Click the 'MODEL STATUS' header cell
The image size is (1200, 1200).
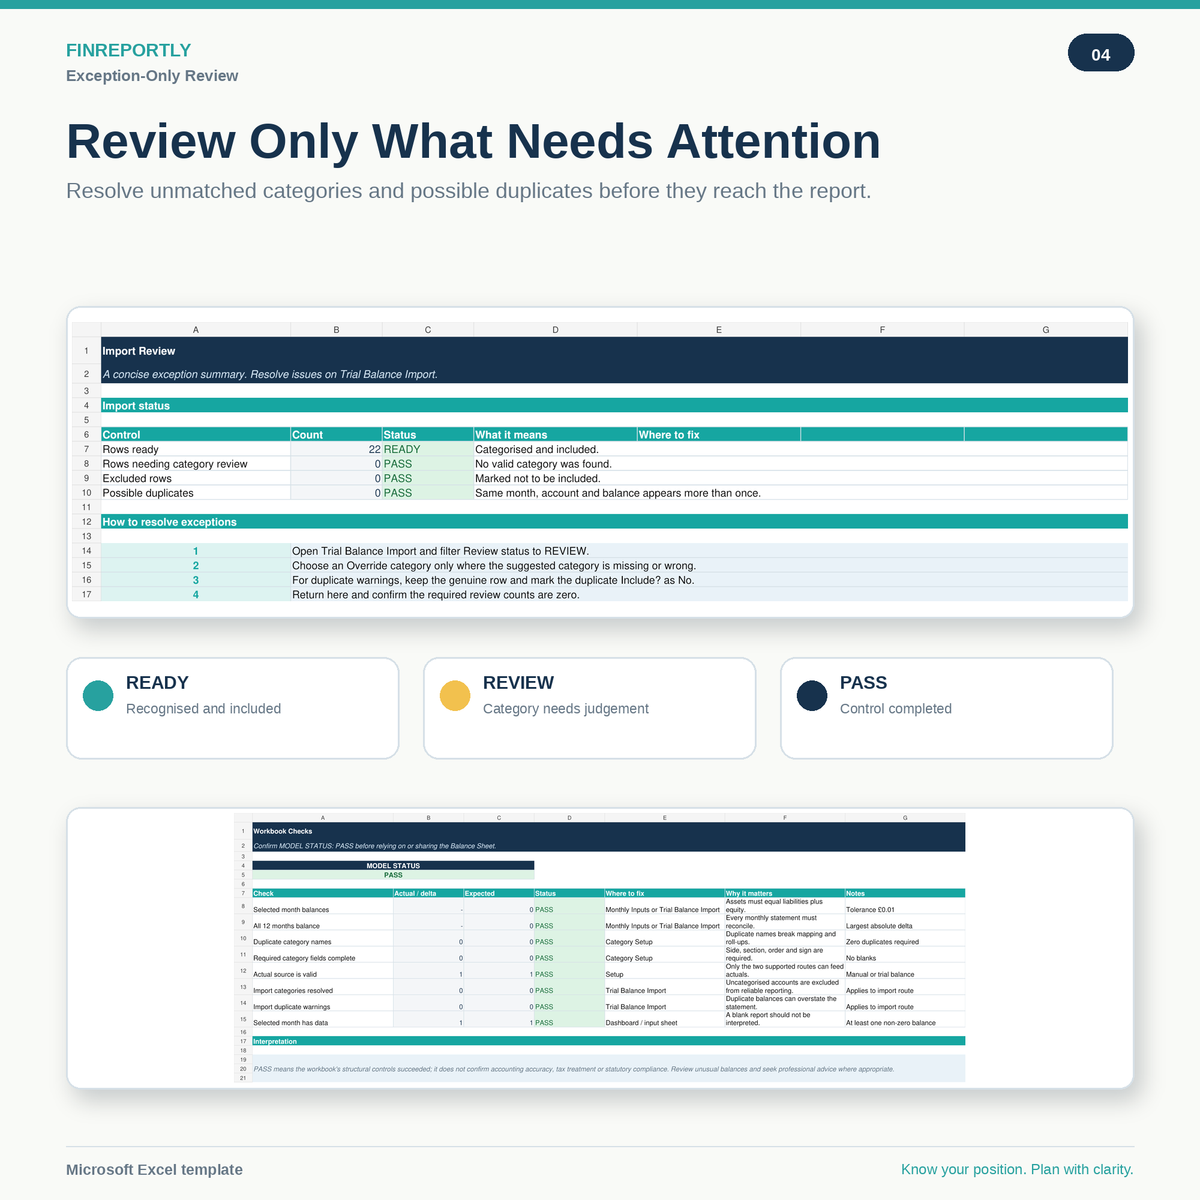393,866
